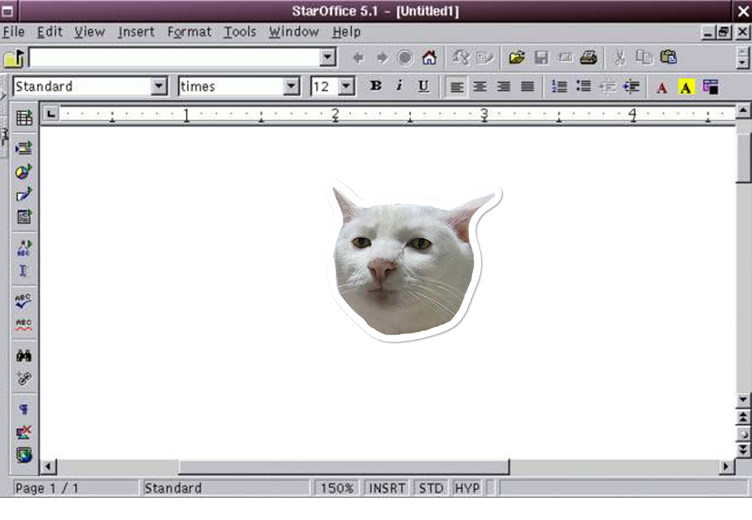Click the Navigation circle button on scrollbar

coord(743,434)
